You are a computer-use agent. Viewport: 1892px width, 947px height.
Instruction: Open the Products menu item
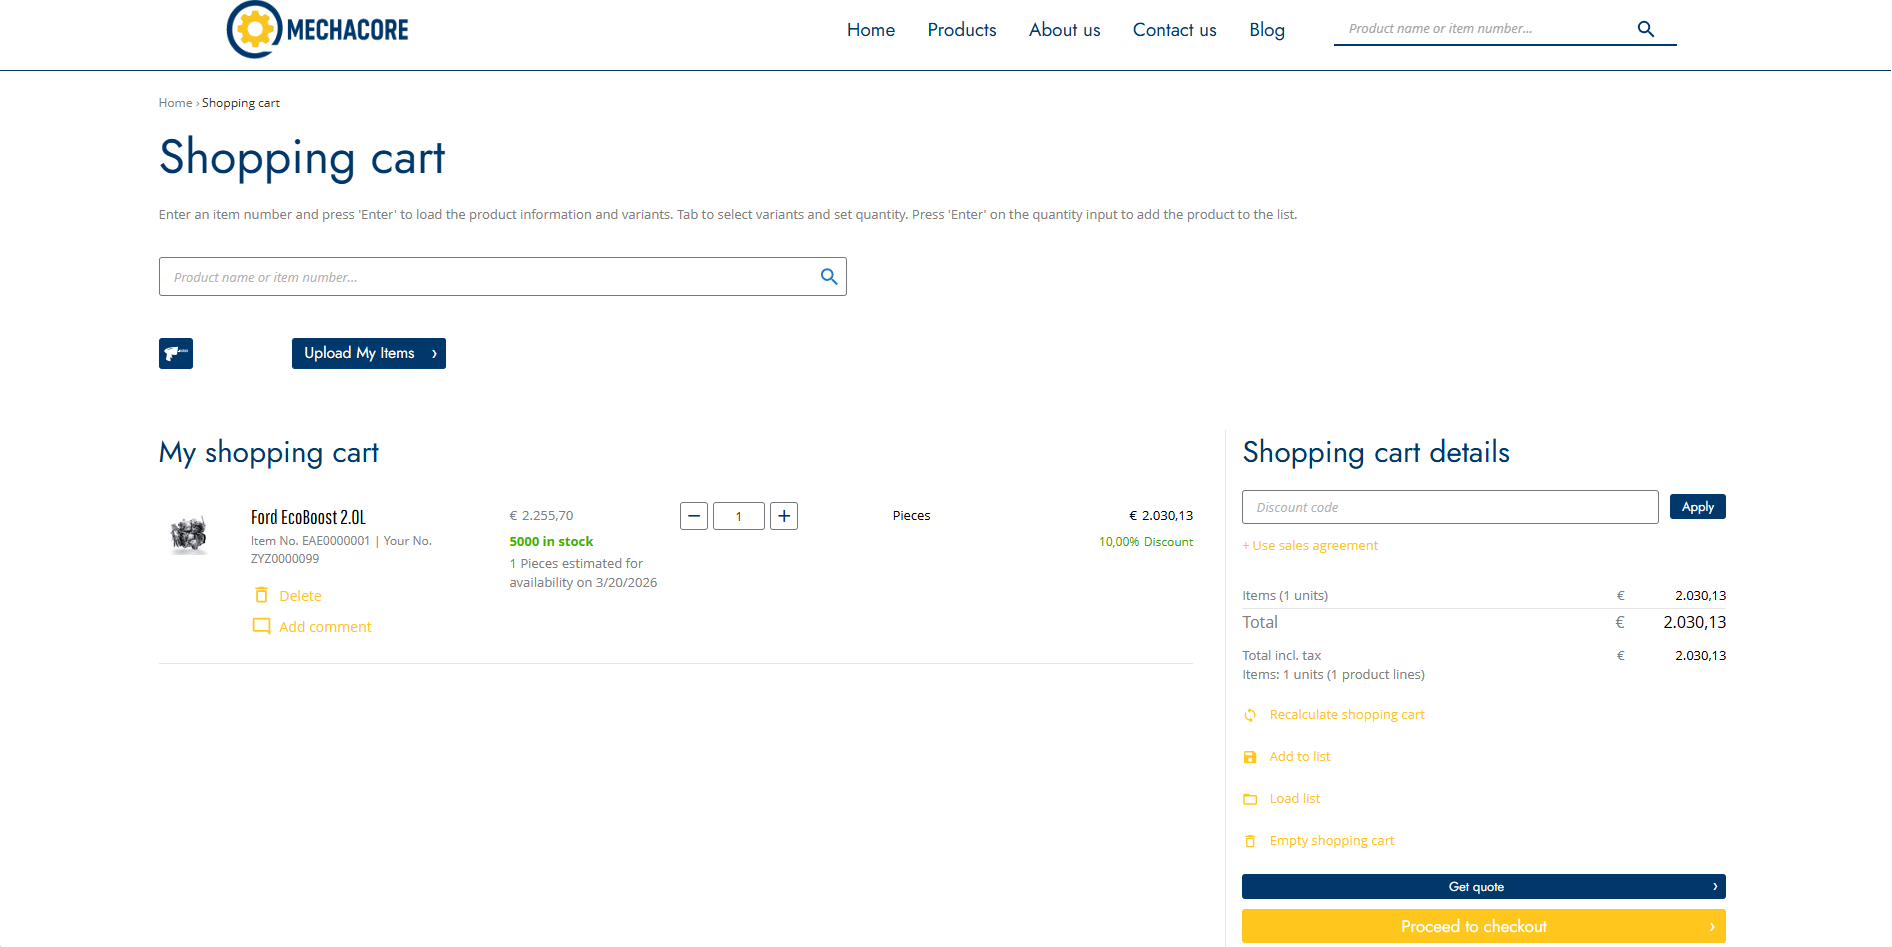962,30
